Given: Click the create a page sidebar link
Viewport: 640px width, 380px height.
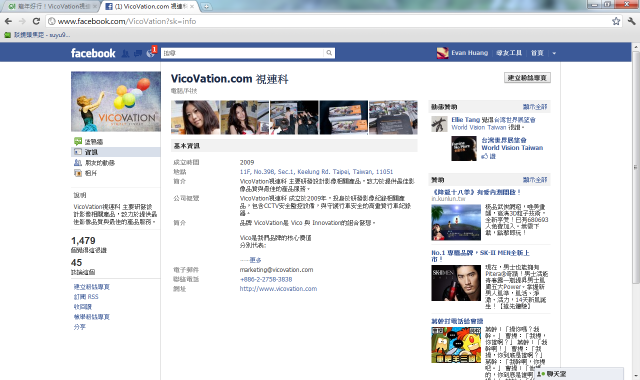Looking at the screenshot, I should click(x=91, y=287).
